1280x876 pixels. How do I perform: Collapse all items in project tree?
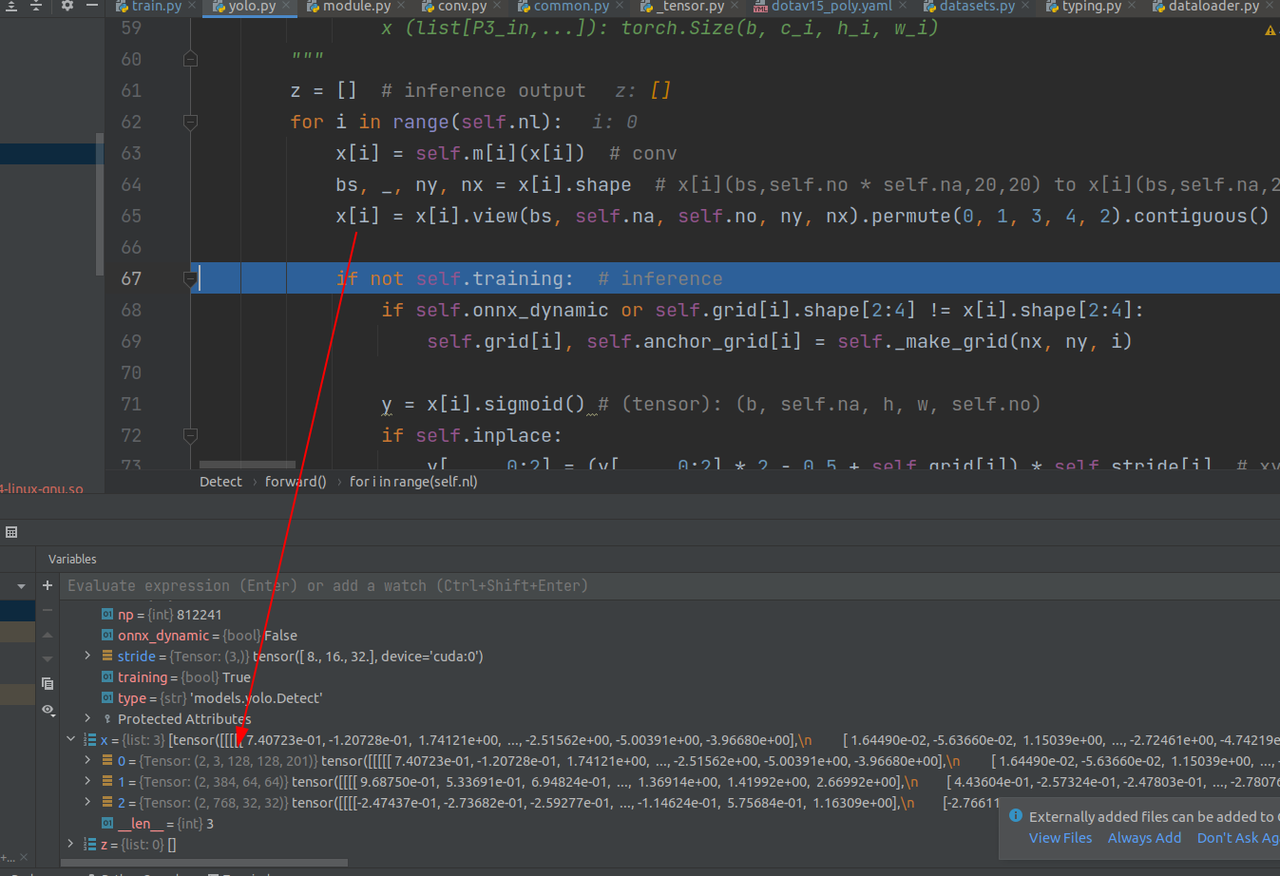36,6
